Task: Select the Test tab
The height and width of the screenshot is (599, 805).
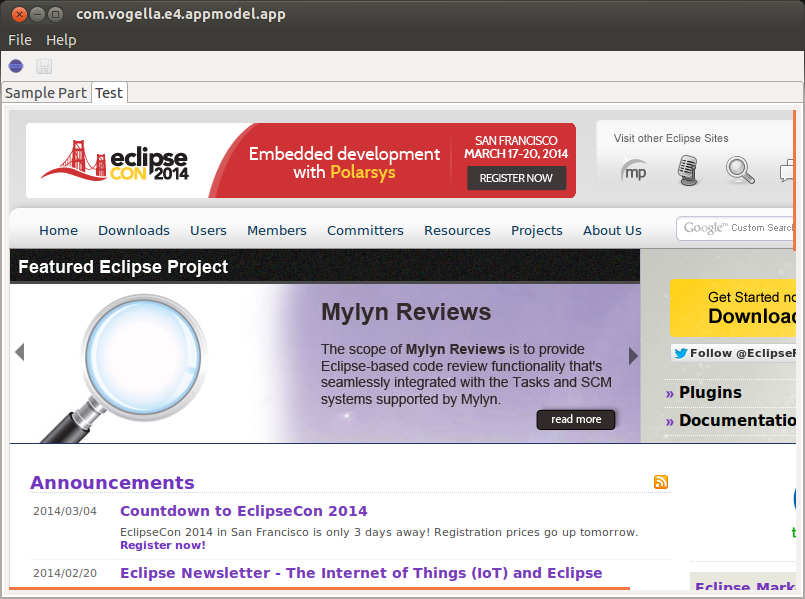Action: tap(109, 93)
